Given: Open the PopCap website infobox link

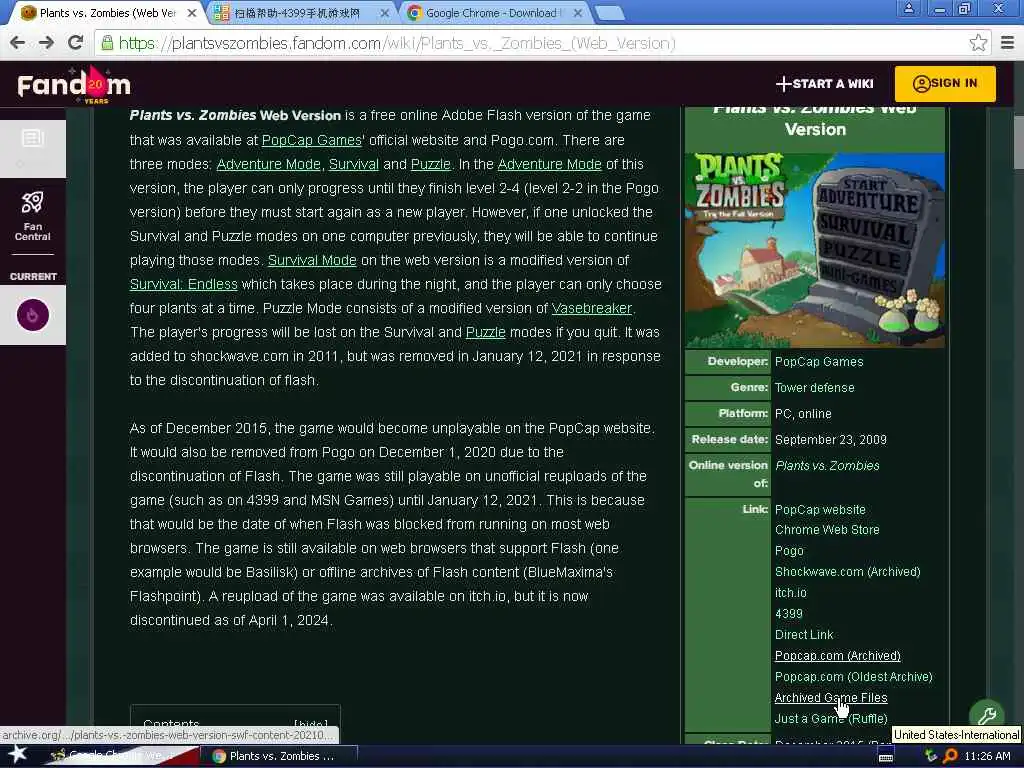Looking at the screenshot, I should pyautogui.click(x=820, y=509).
